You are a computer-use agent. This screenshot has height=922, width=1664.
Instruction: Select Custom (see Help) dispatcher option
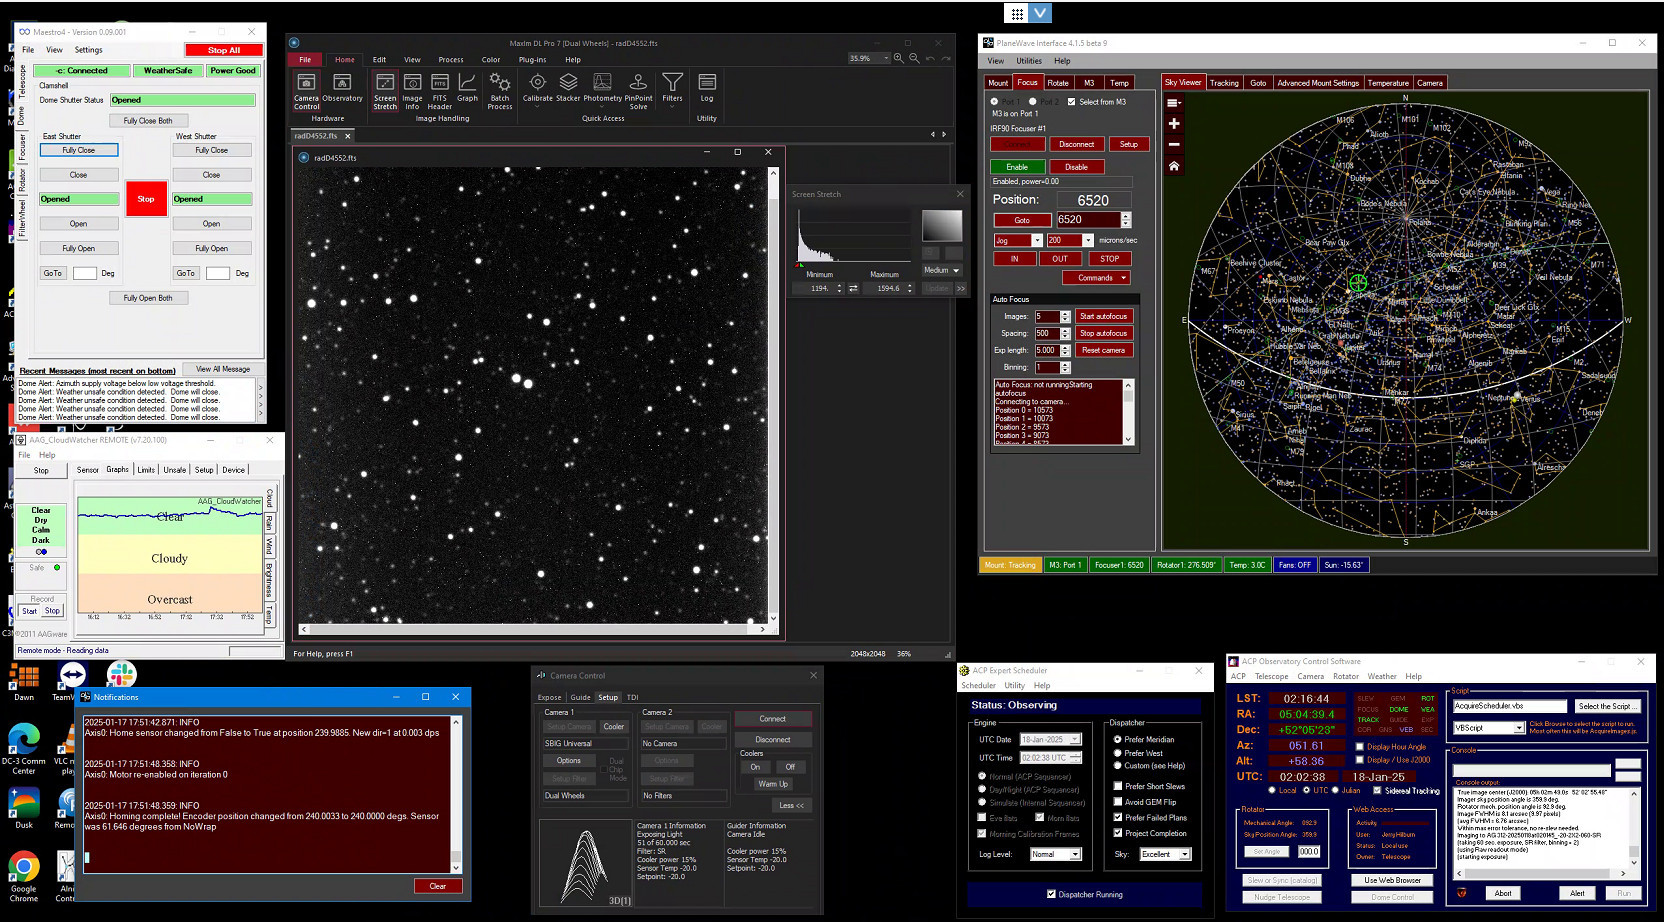tap(1118, 766)
